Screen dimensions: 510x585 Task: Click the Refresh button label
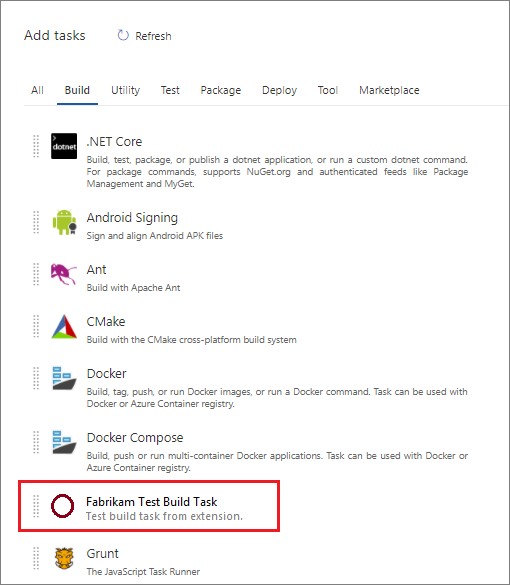pyautogui.click(x=153, y=36)
